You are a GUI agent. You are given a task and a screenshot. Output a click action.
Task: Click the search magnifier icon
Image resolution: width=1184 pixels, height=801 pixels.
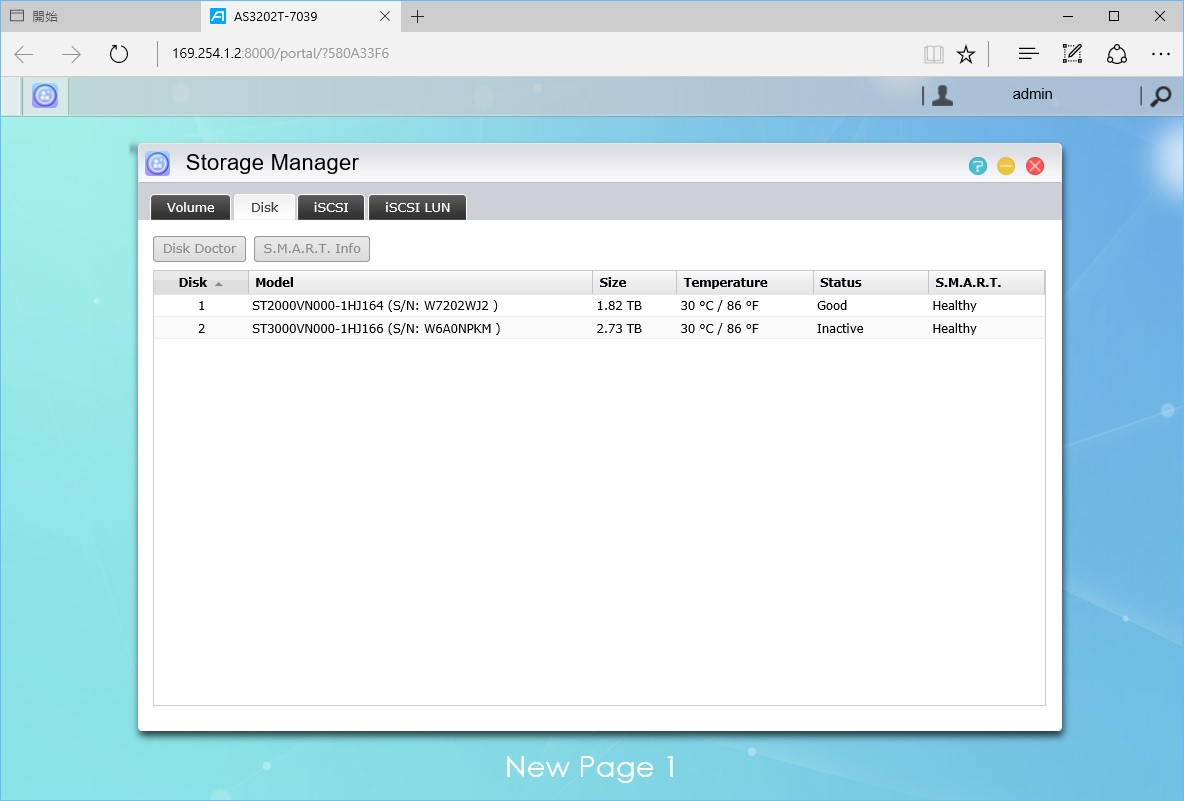pos(1161,96)
